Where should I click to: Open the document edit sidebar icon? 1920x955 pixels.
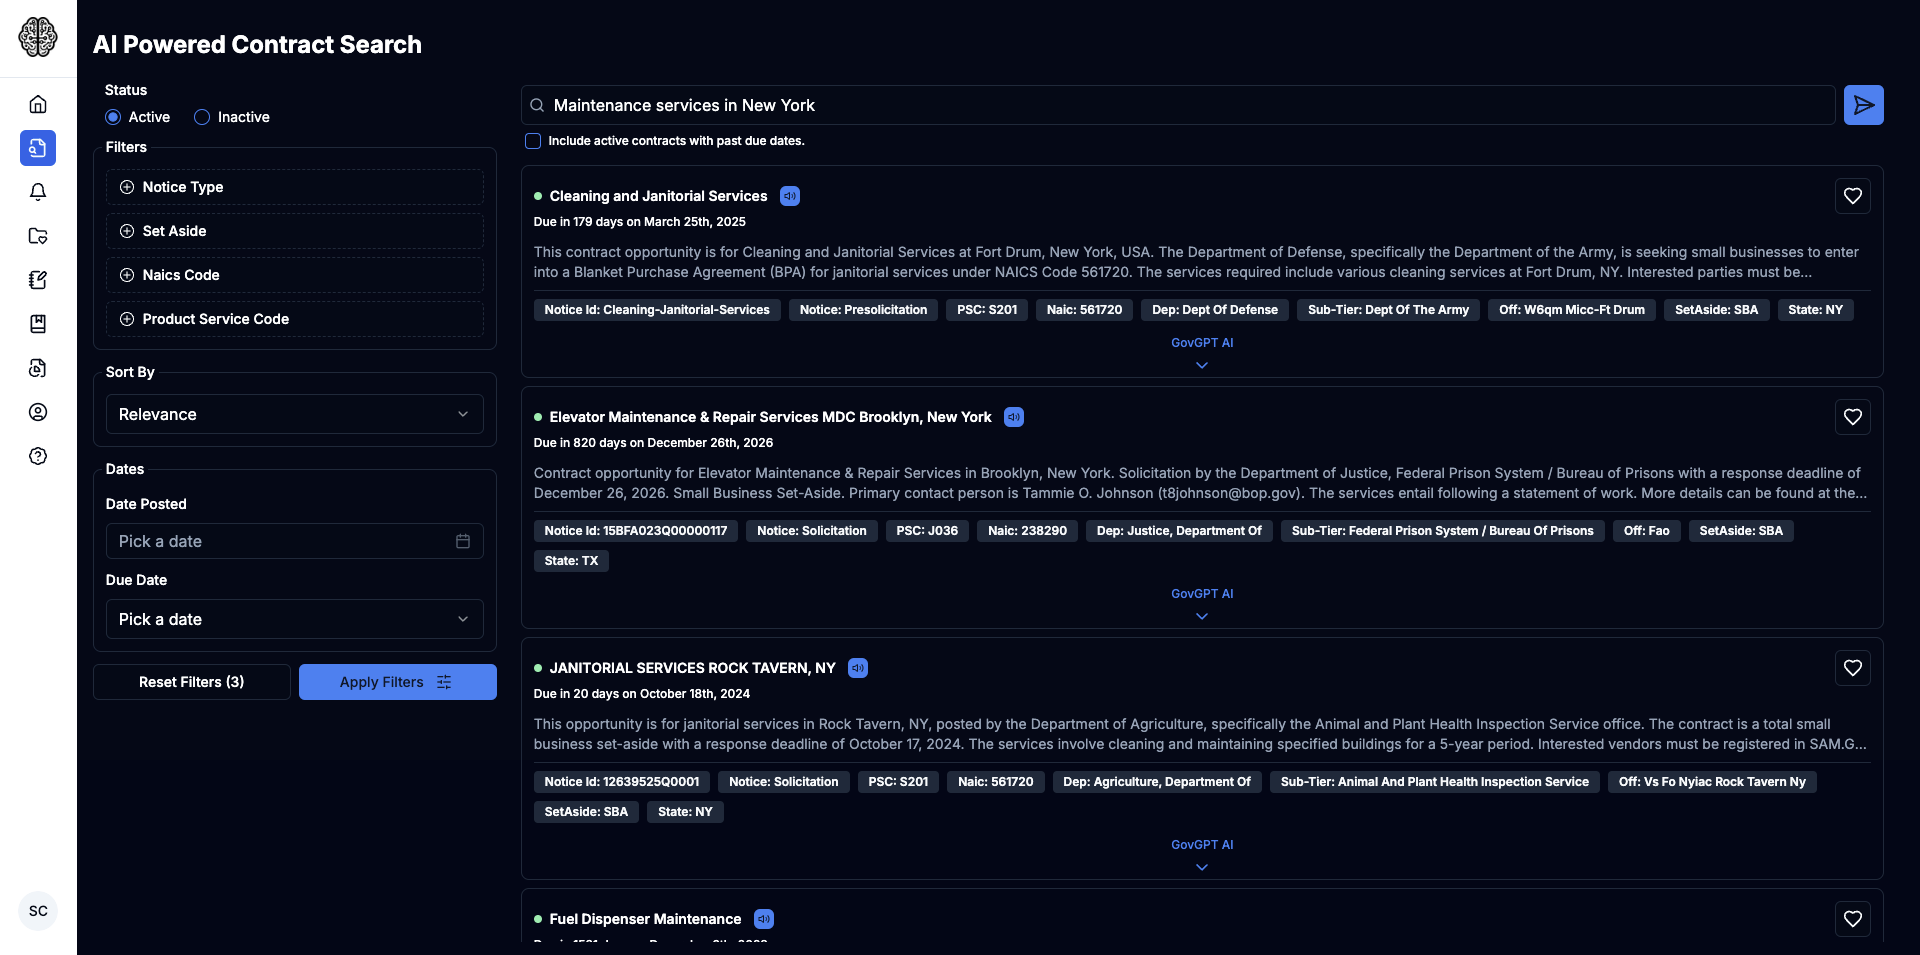[x=38, y=280]
